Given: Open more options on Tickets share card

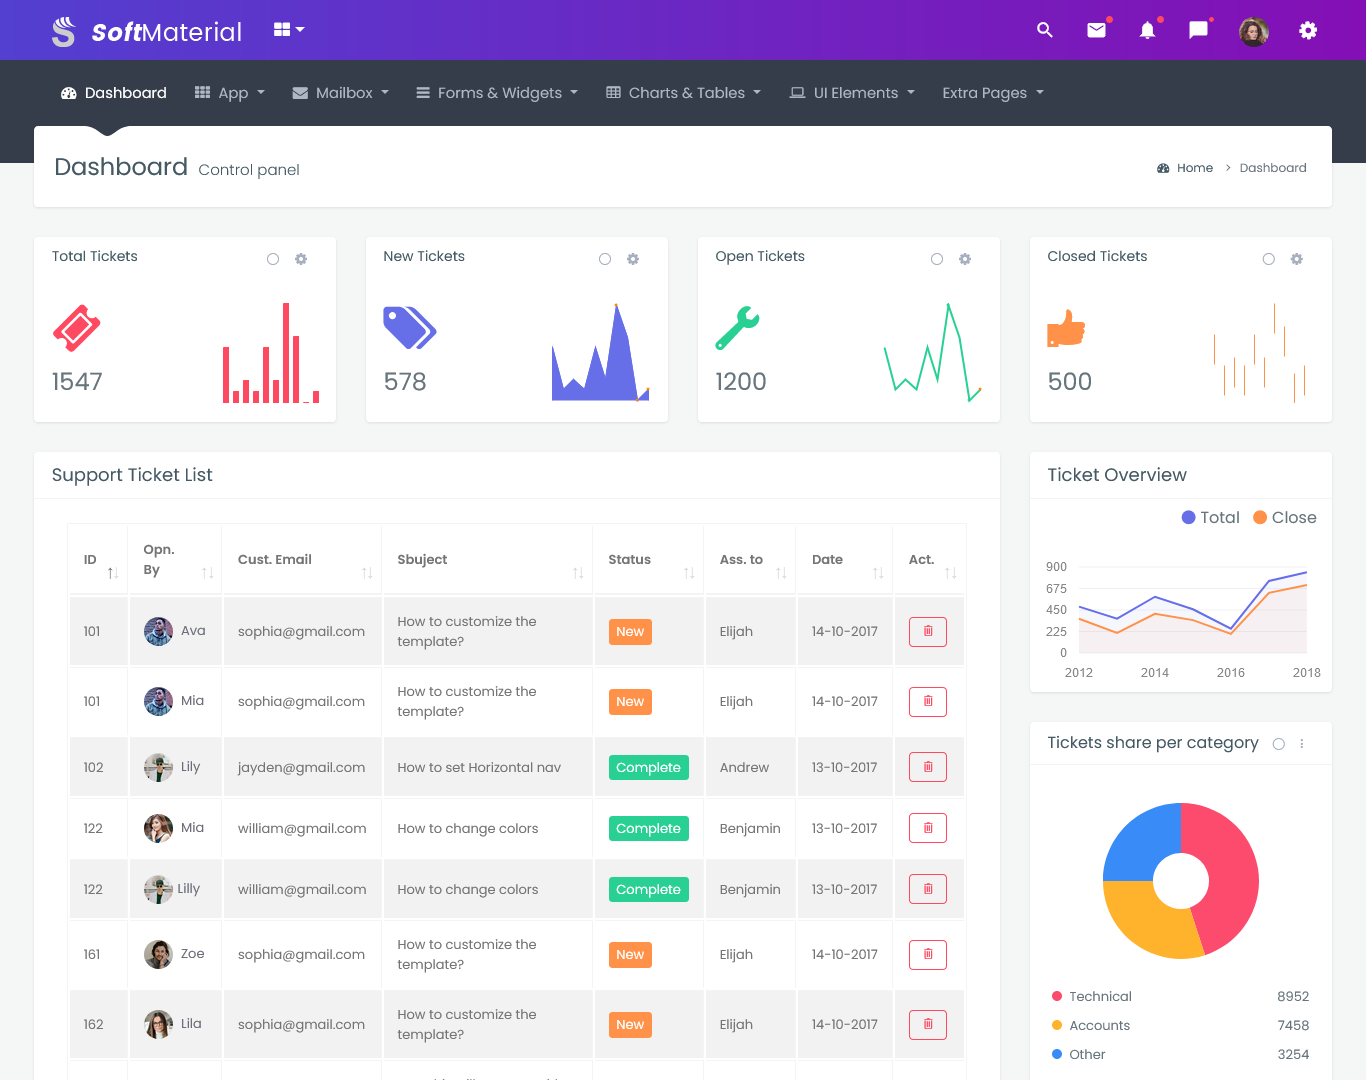Looking at the screenshot, I should [x=1302, y=744].
